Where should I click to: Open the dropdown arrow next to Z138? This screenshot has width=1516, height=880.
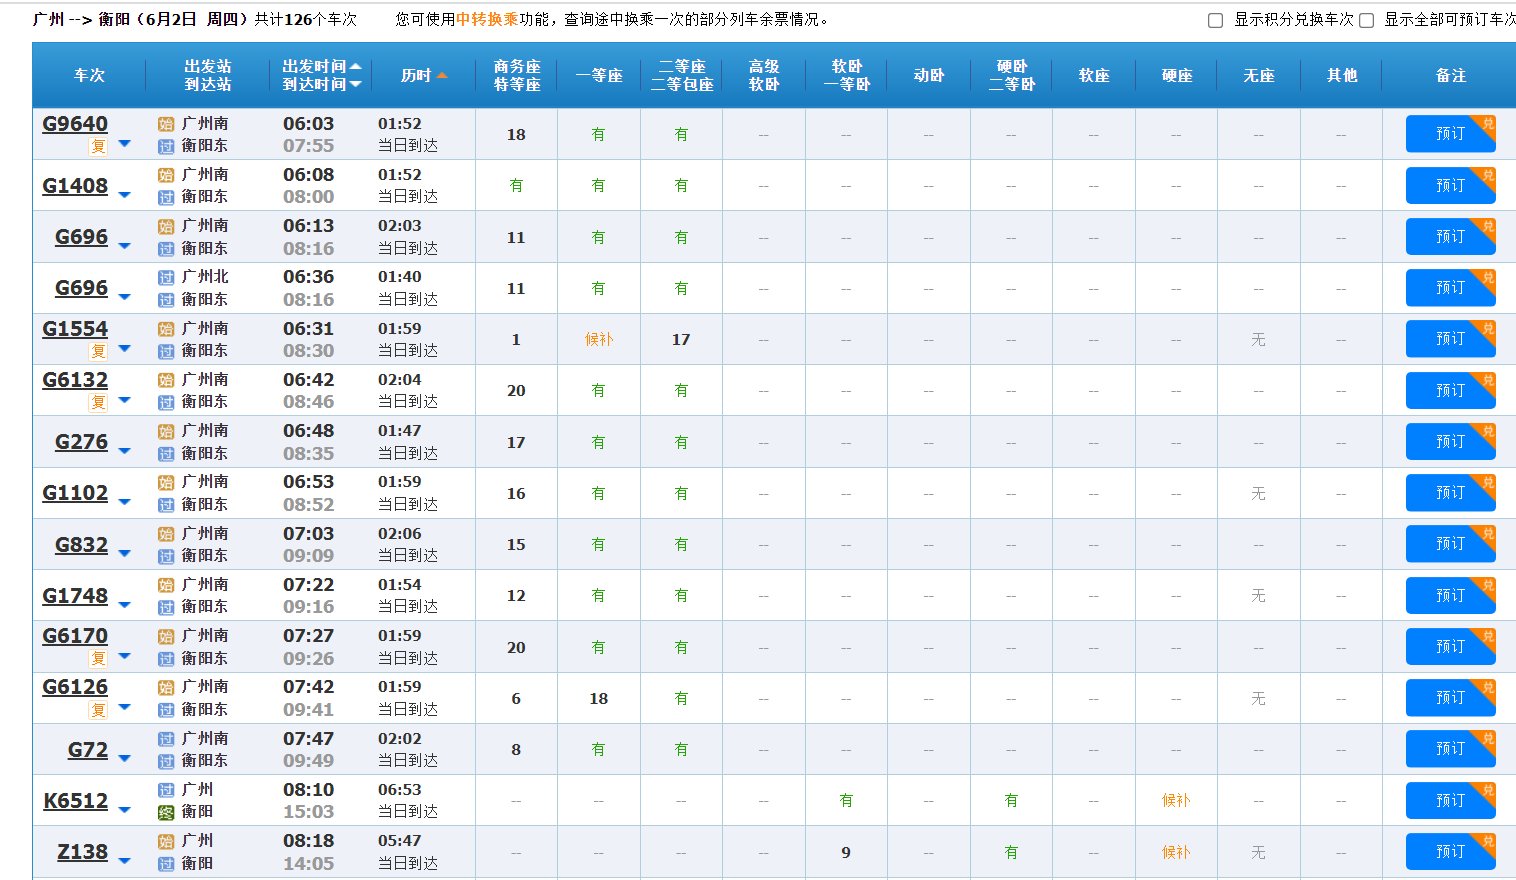[124, 860]
